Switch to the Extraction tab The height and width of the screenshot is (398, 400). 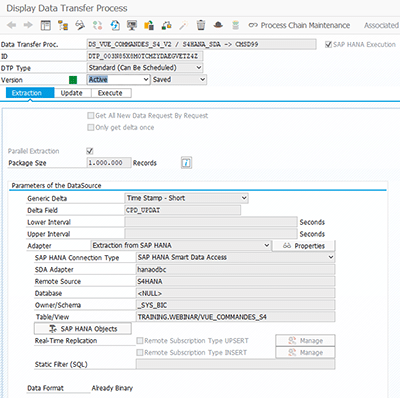tap(30, 93)
